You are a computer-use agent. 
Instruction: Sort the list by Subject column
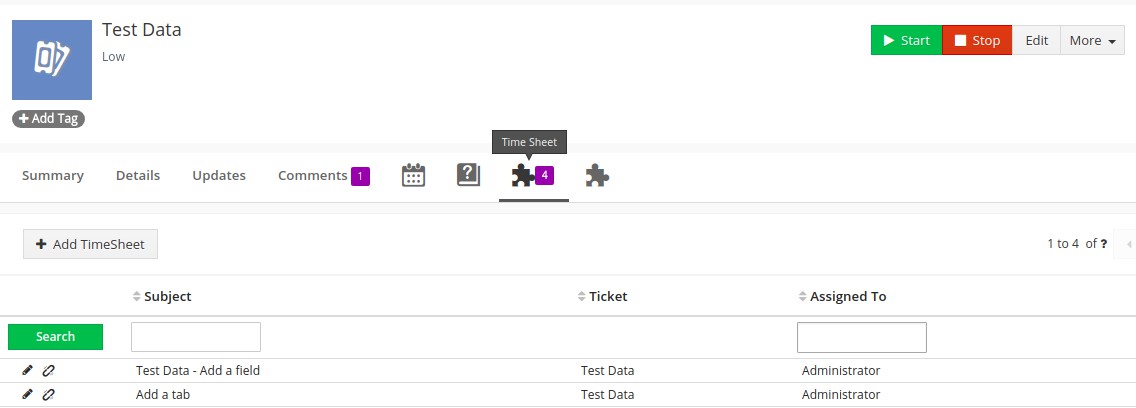(x=167, y=297)
